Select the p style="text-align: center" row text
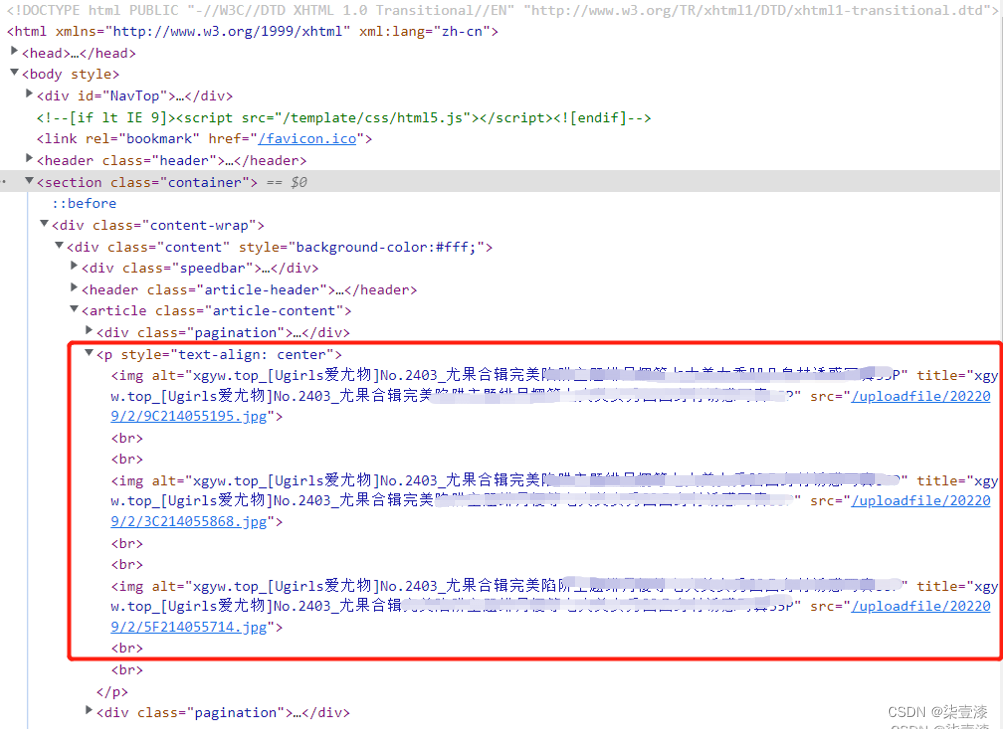This screenshot has height=729, width=1003. coord(219,354)
